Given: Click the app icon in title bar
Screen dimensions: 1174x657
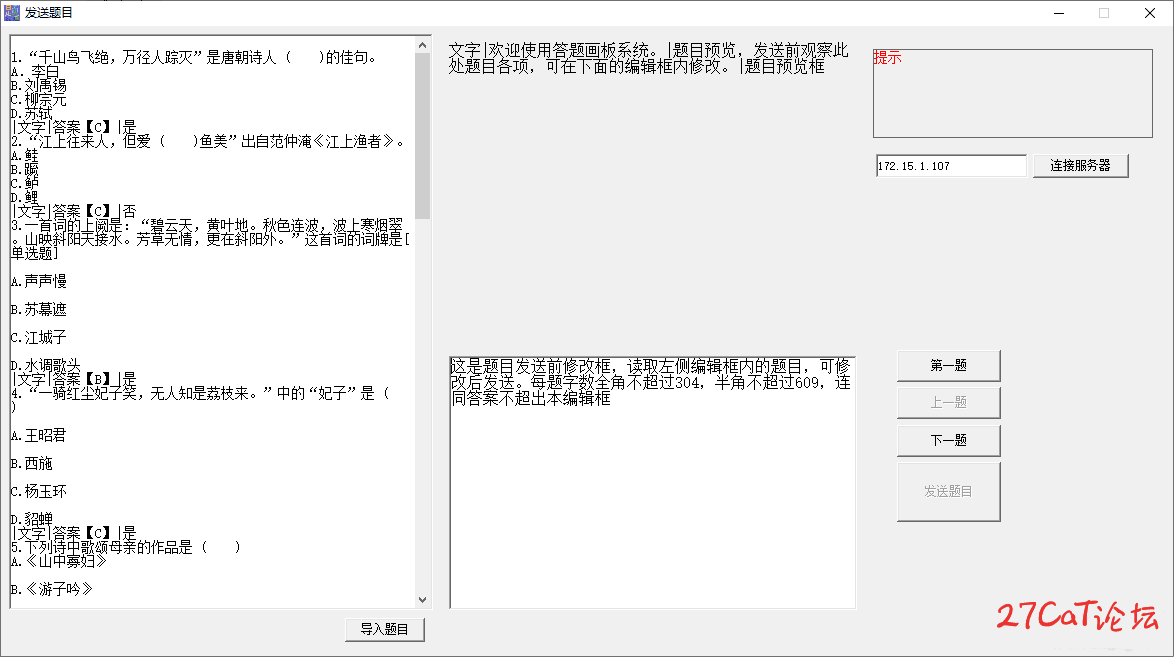Looking at the screenshot, I should tap(12, 13).
